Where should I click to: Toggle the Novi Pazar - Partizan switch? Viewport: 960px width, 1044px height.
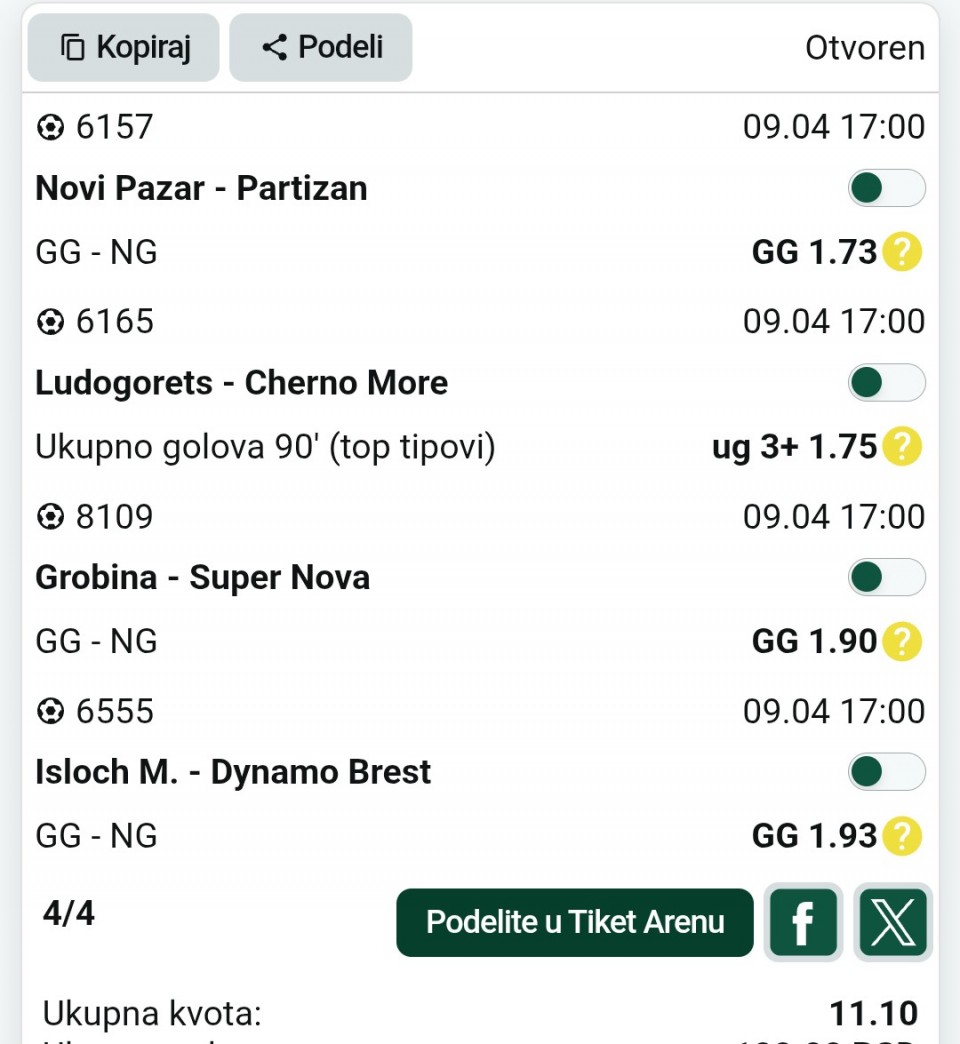(x=886, y=188)
